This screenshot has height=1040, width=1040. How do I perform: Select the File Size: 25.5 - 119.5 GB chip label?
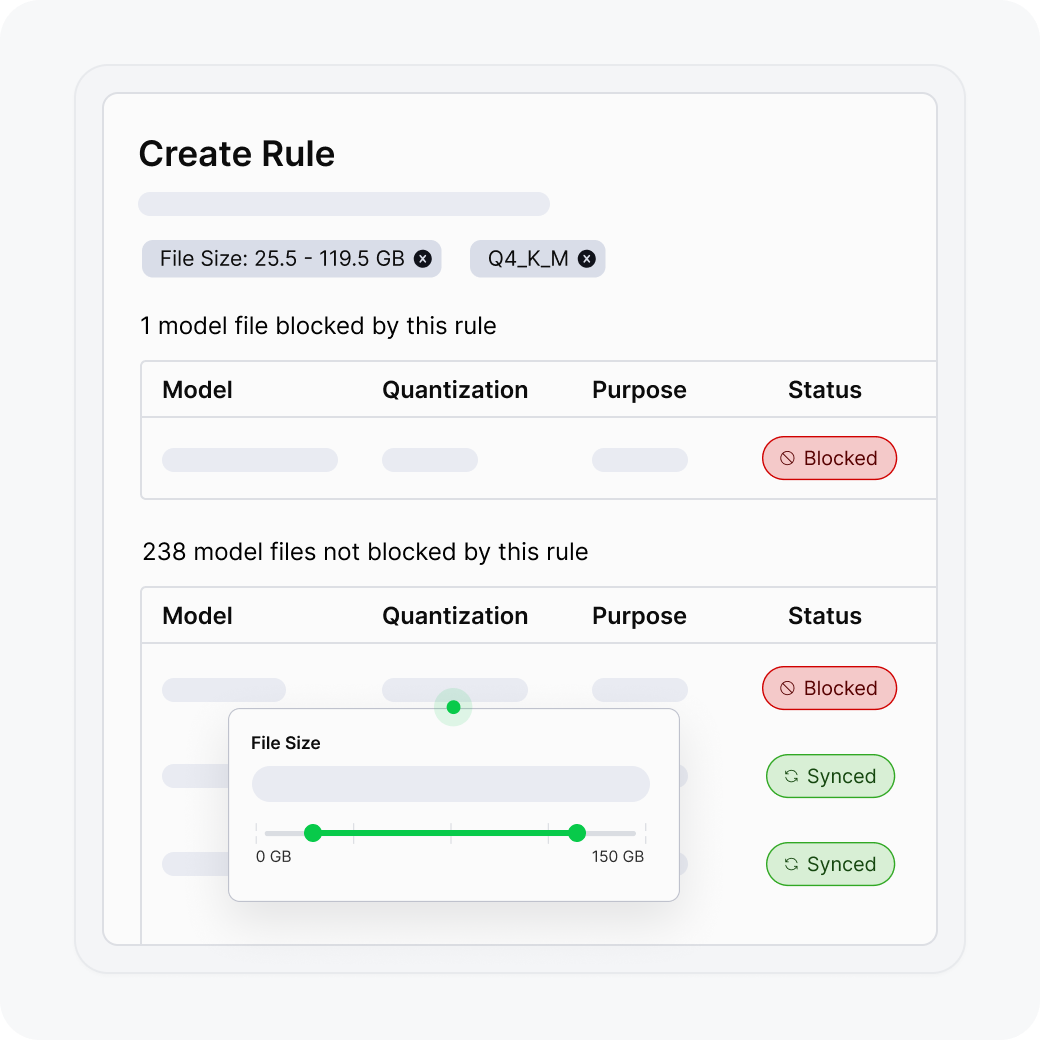(x=282, y=259)
